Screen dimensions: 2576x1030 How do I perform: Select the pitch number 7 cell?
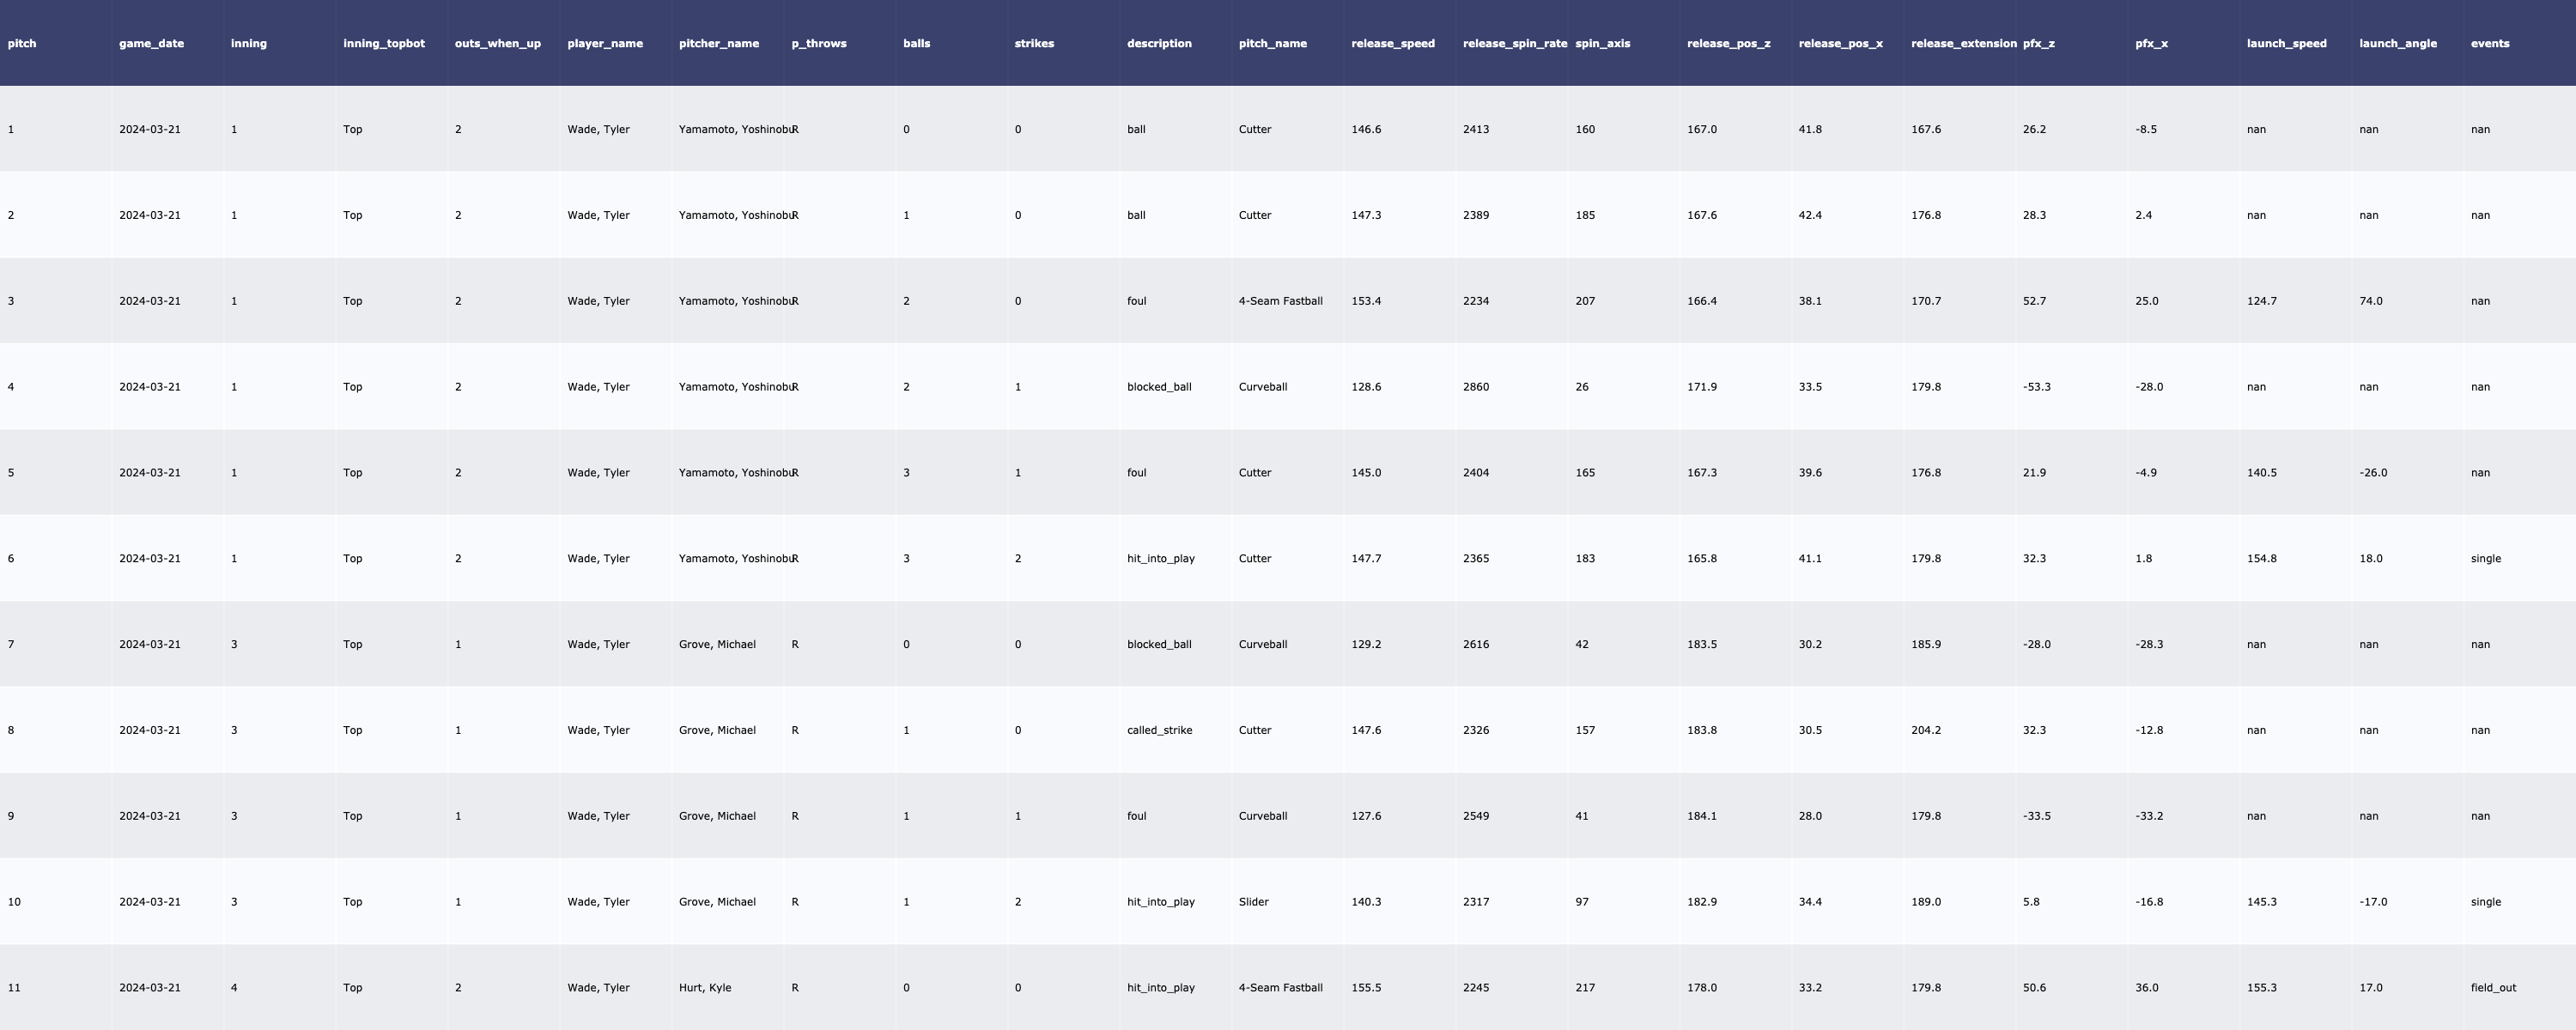(11, 645)
